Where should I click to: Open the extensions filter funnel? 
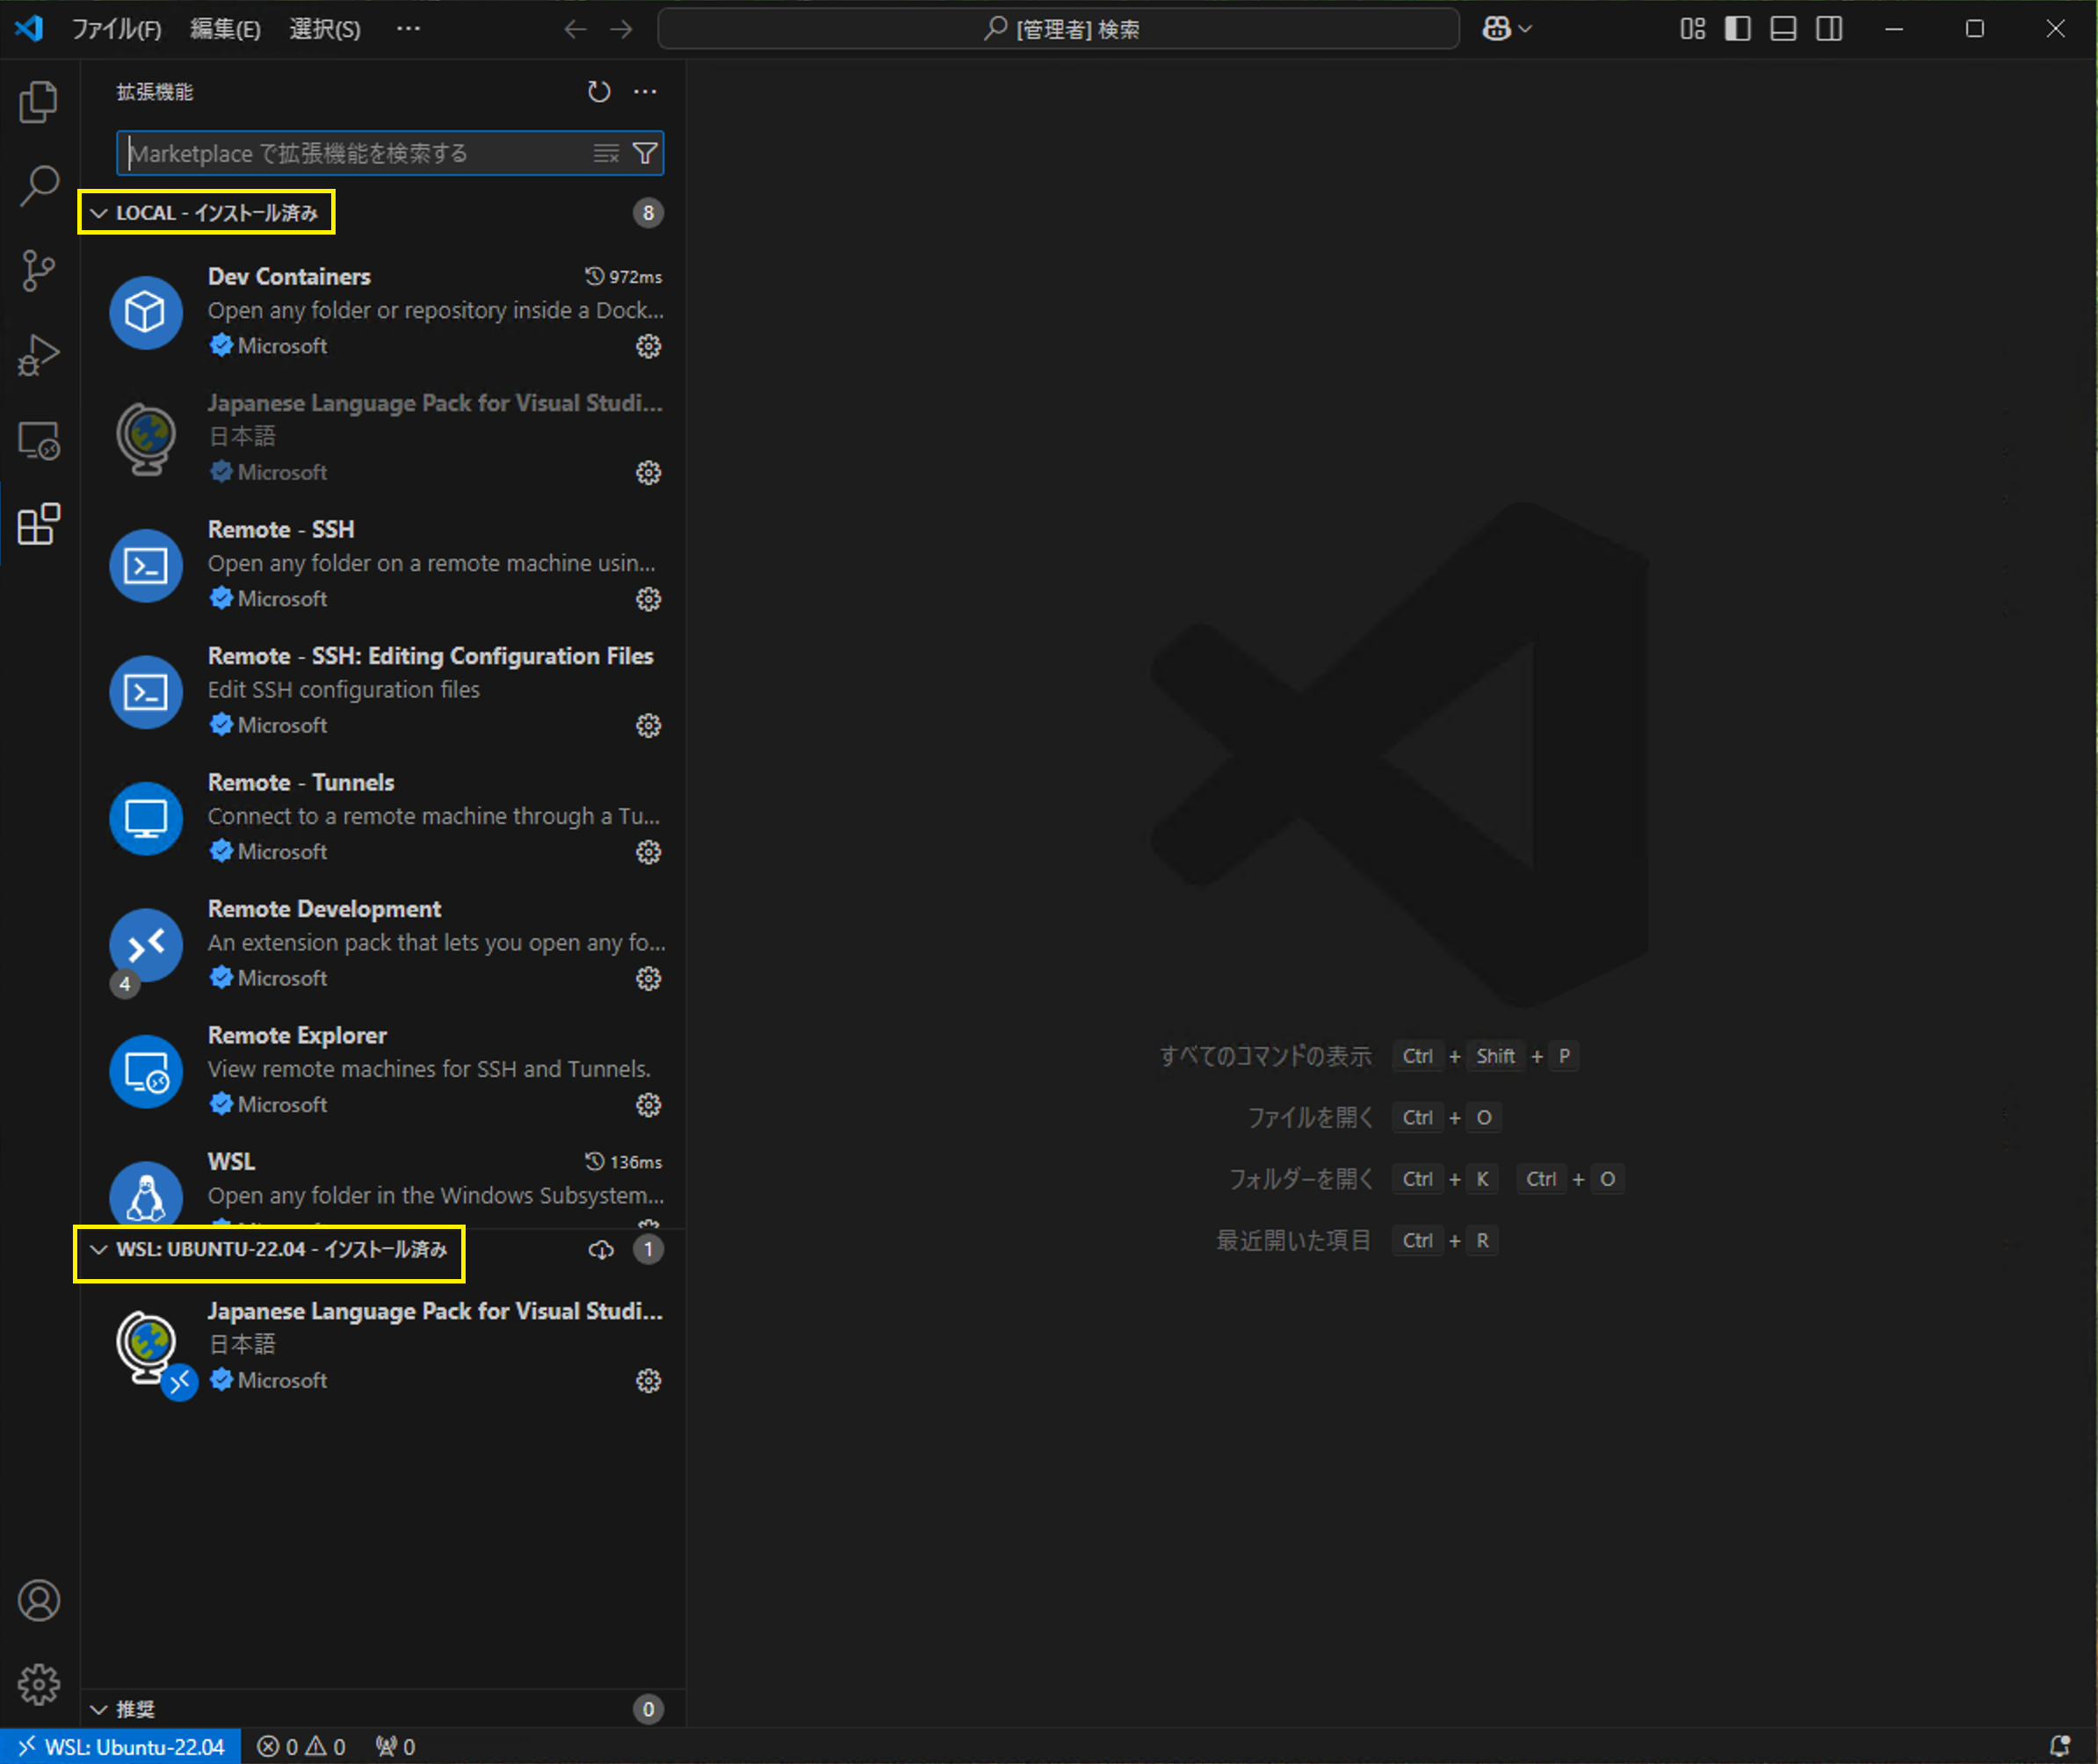click(646, 153)
